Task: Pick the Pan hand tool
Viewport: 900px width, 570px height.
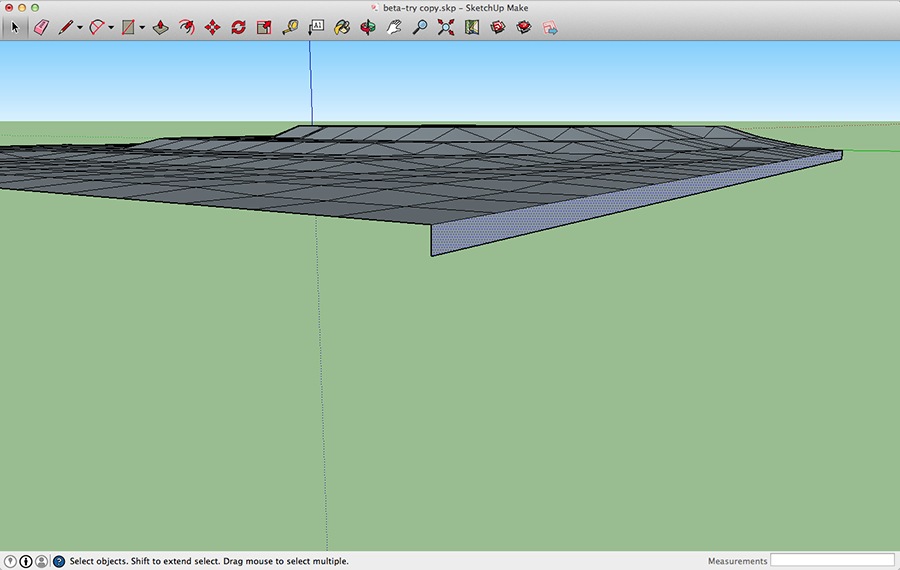Action: click(394, 27)
